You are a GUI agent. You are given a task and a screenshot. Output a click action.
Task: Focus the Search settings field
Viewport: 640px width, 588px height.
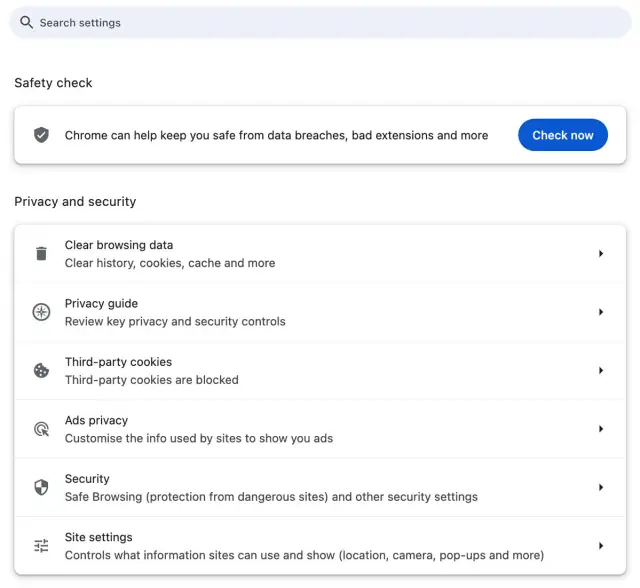(x=320, y=23)
